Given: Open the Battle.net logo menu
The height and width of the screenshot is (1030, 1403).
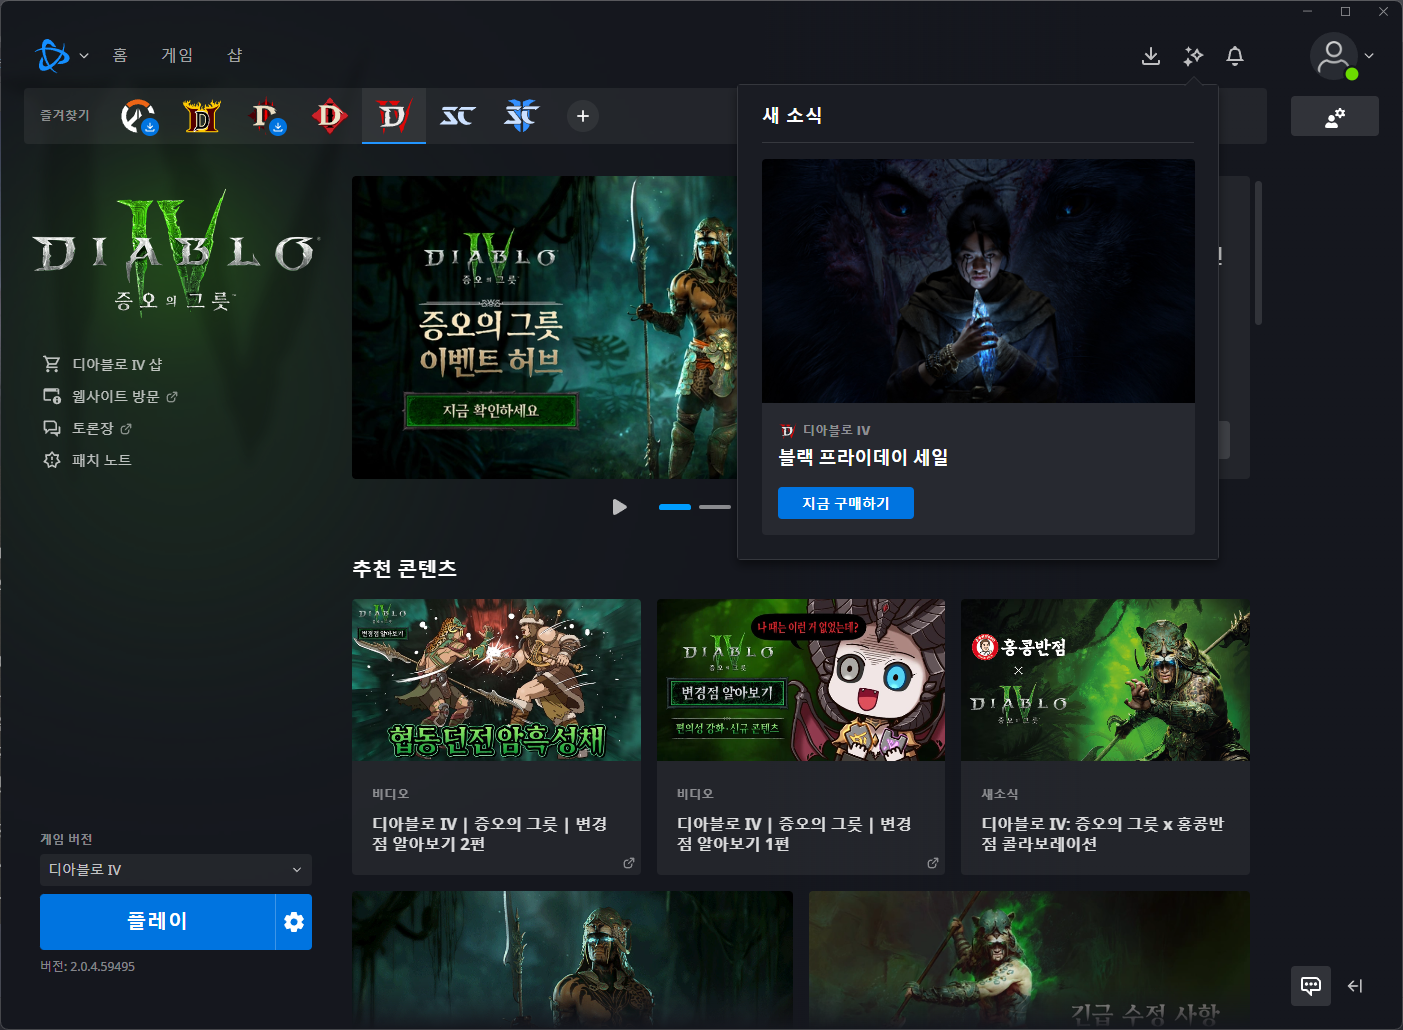Looking at the screenshot, I should click(52, 56).
